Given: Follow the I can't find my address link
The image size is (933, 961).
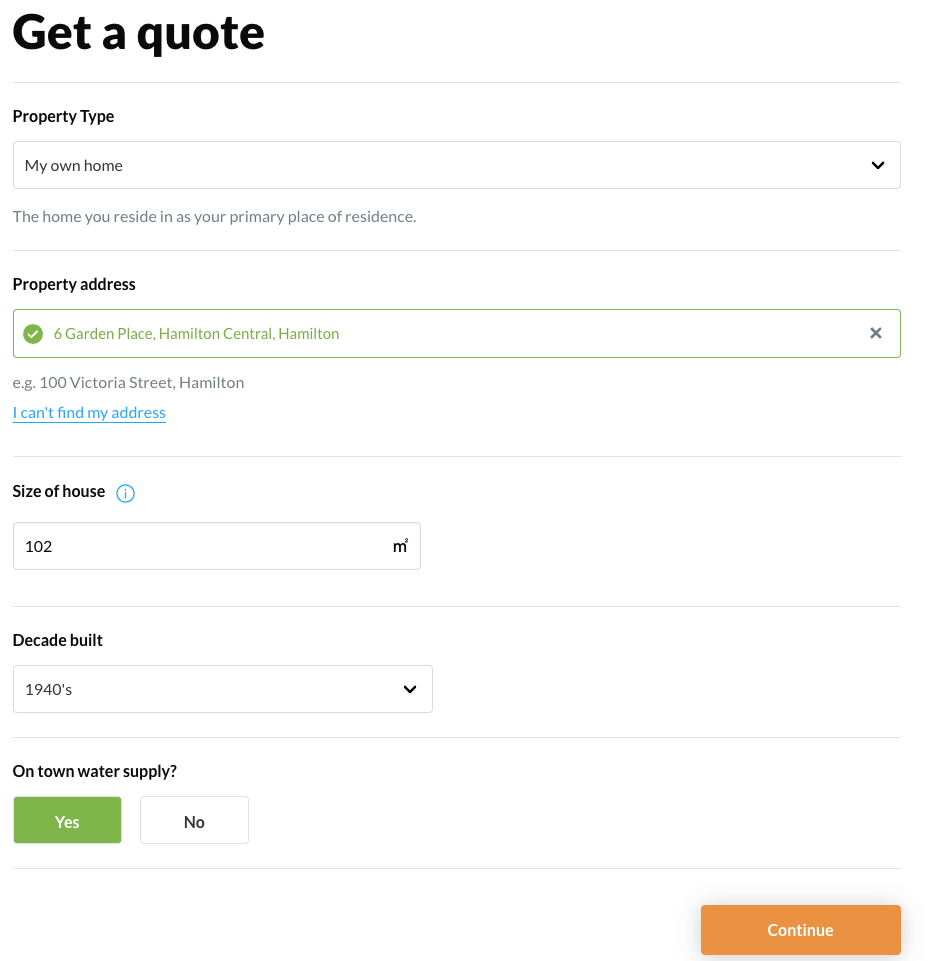Looking at the screenshot, I should pos(89,413).
